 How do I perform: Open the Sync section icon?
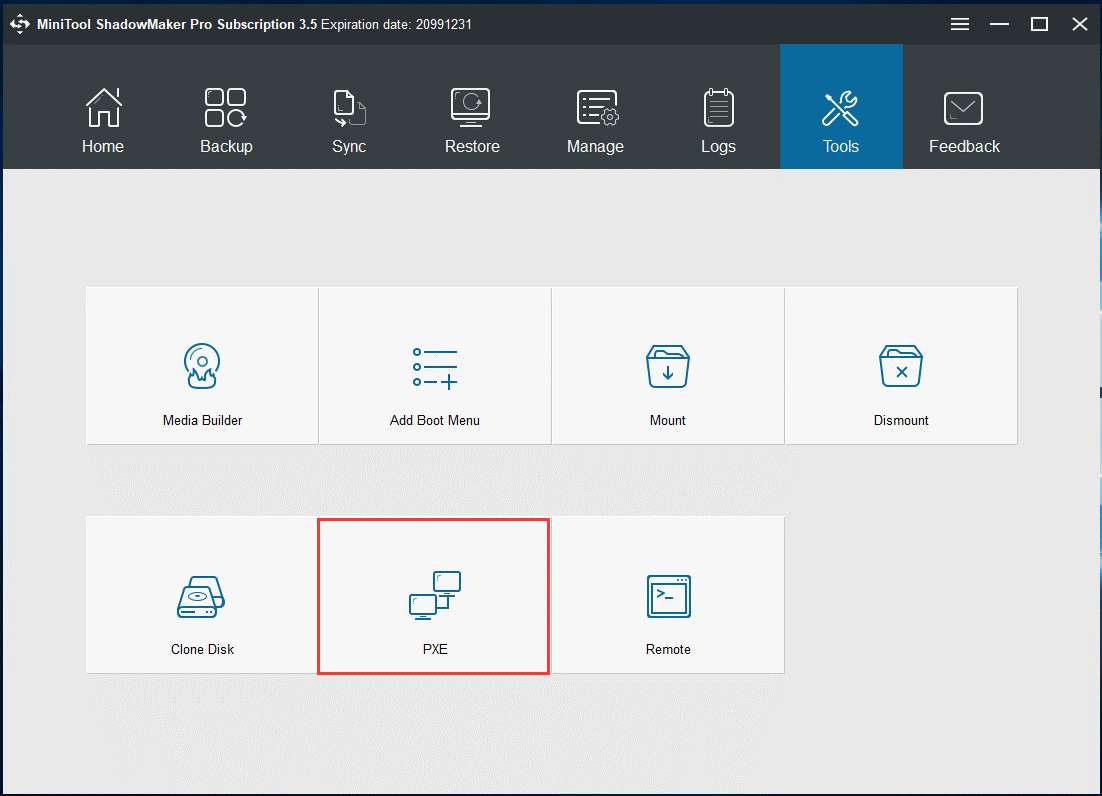[349, 107]
